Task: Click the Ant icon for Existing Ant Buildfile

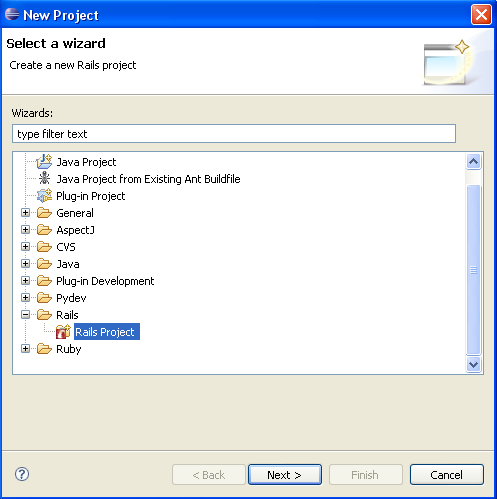Action: [x=44, y=179]
